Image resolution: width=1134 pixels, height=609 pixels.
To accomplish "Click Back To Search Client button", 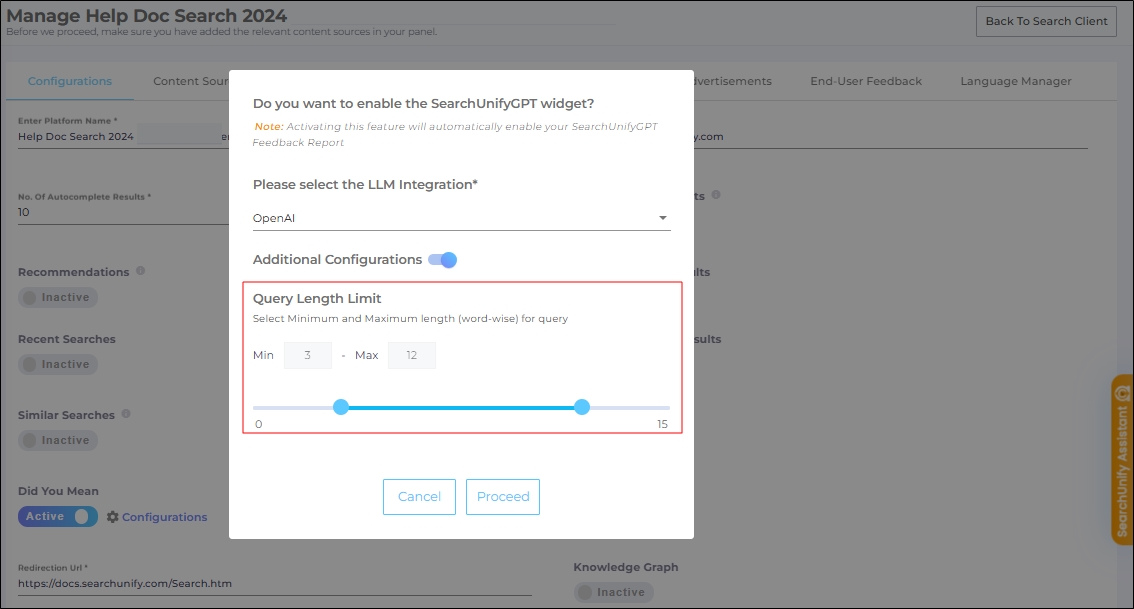I will (x=1046, y=21).
